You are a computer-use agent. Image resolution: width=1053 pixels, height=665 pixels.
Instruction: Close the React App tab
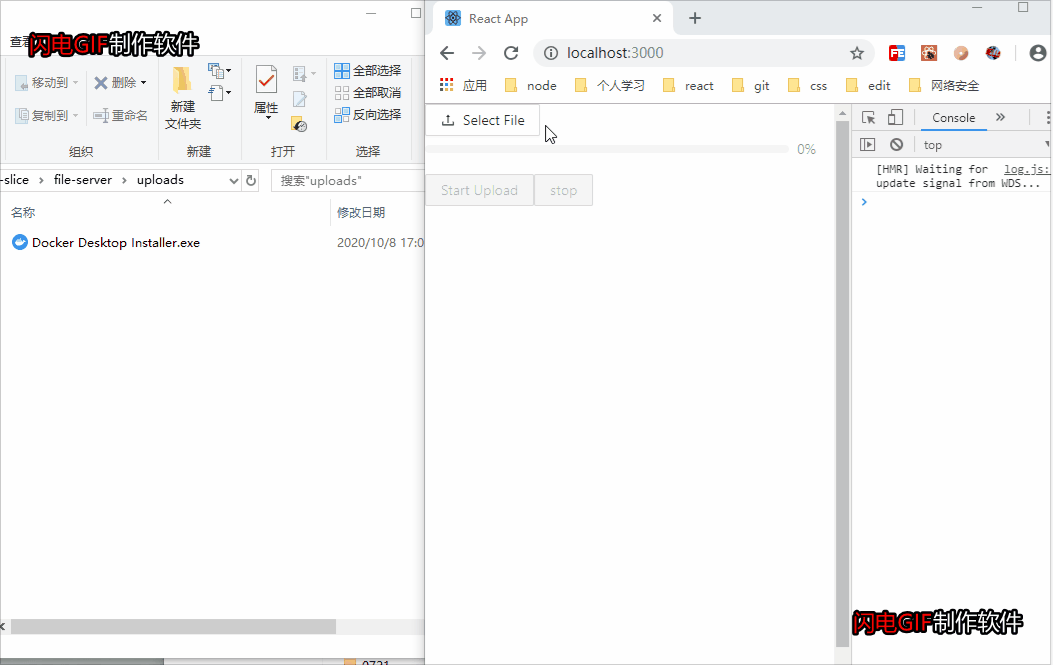click(657, 18)
